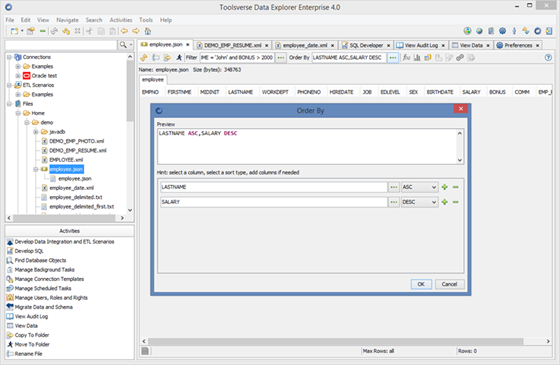Screen dimensions: 560x365
Task: Remove the LASTNAME sort row
Action: coord(456,187)
